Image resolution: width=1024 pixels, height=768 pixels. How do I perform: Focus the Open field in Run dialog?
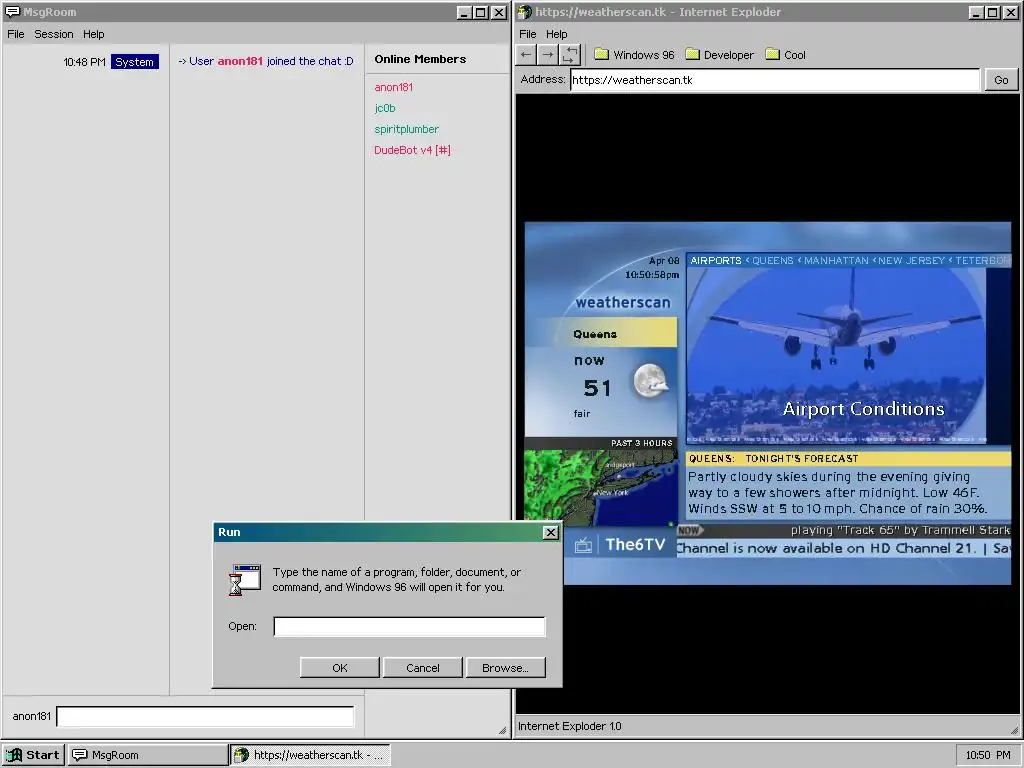point(409,626)
